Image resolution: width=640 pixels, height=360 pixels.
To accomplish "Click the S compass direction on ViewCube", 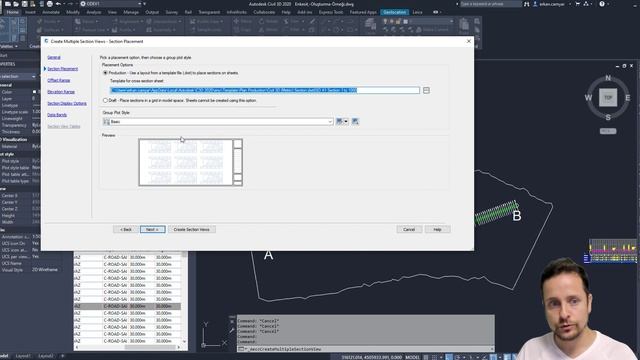I will tap(608, 118).
